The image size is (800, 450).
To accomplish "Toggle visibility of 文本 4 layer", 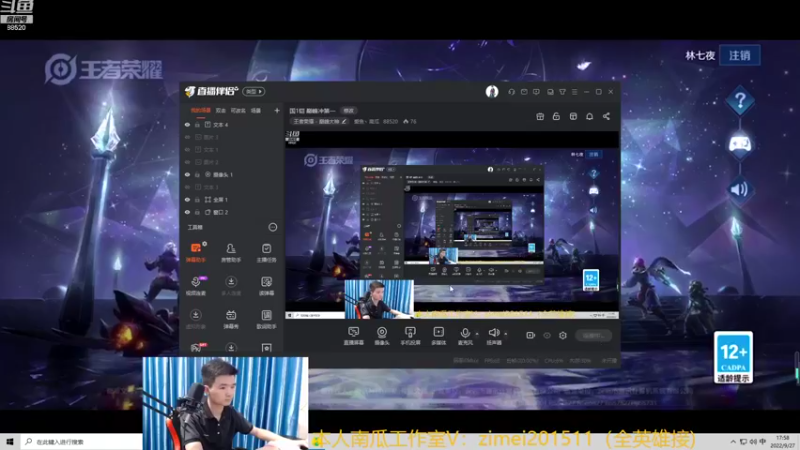I will (x=187, y=124).
